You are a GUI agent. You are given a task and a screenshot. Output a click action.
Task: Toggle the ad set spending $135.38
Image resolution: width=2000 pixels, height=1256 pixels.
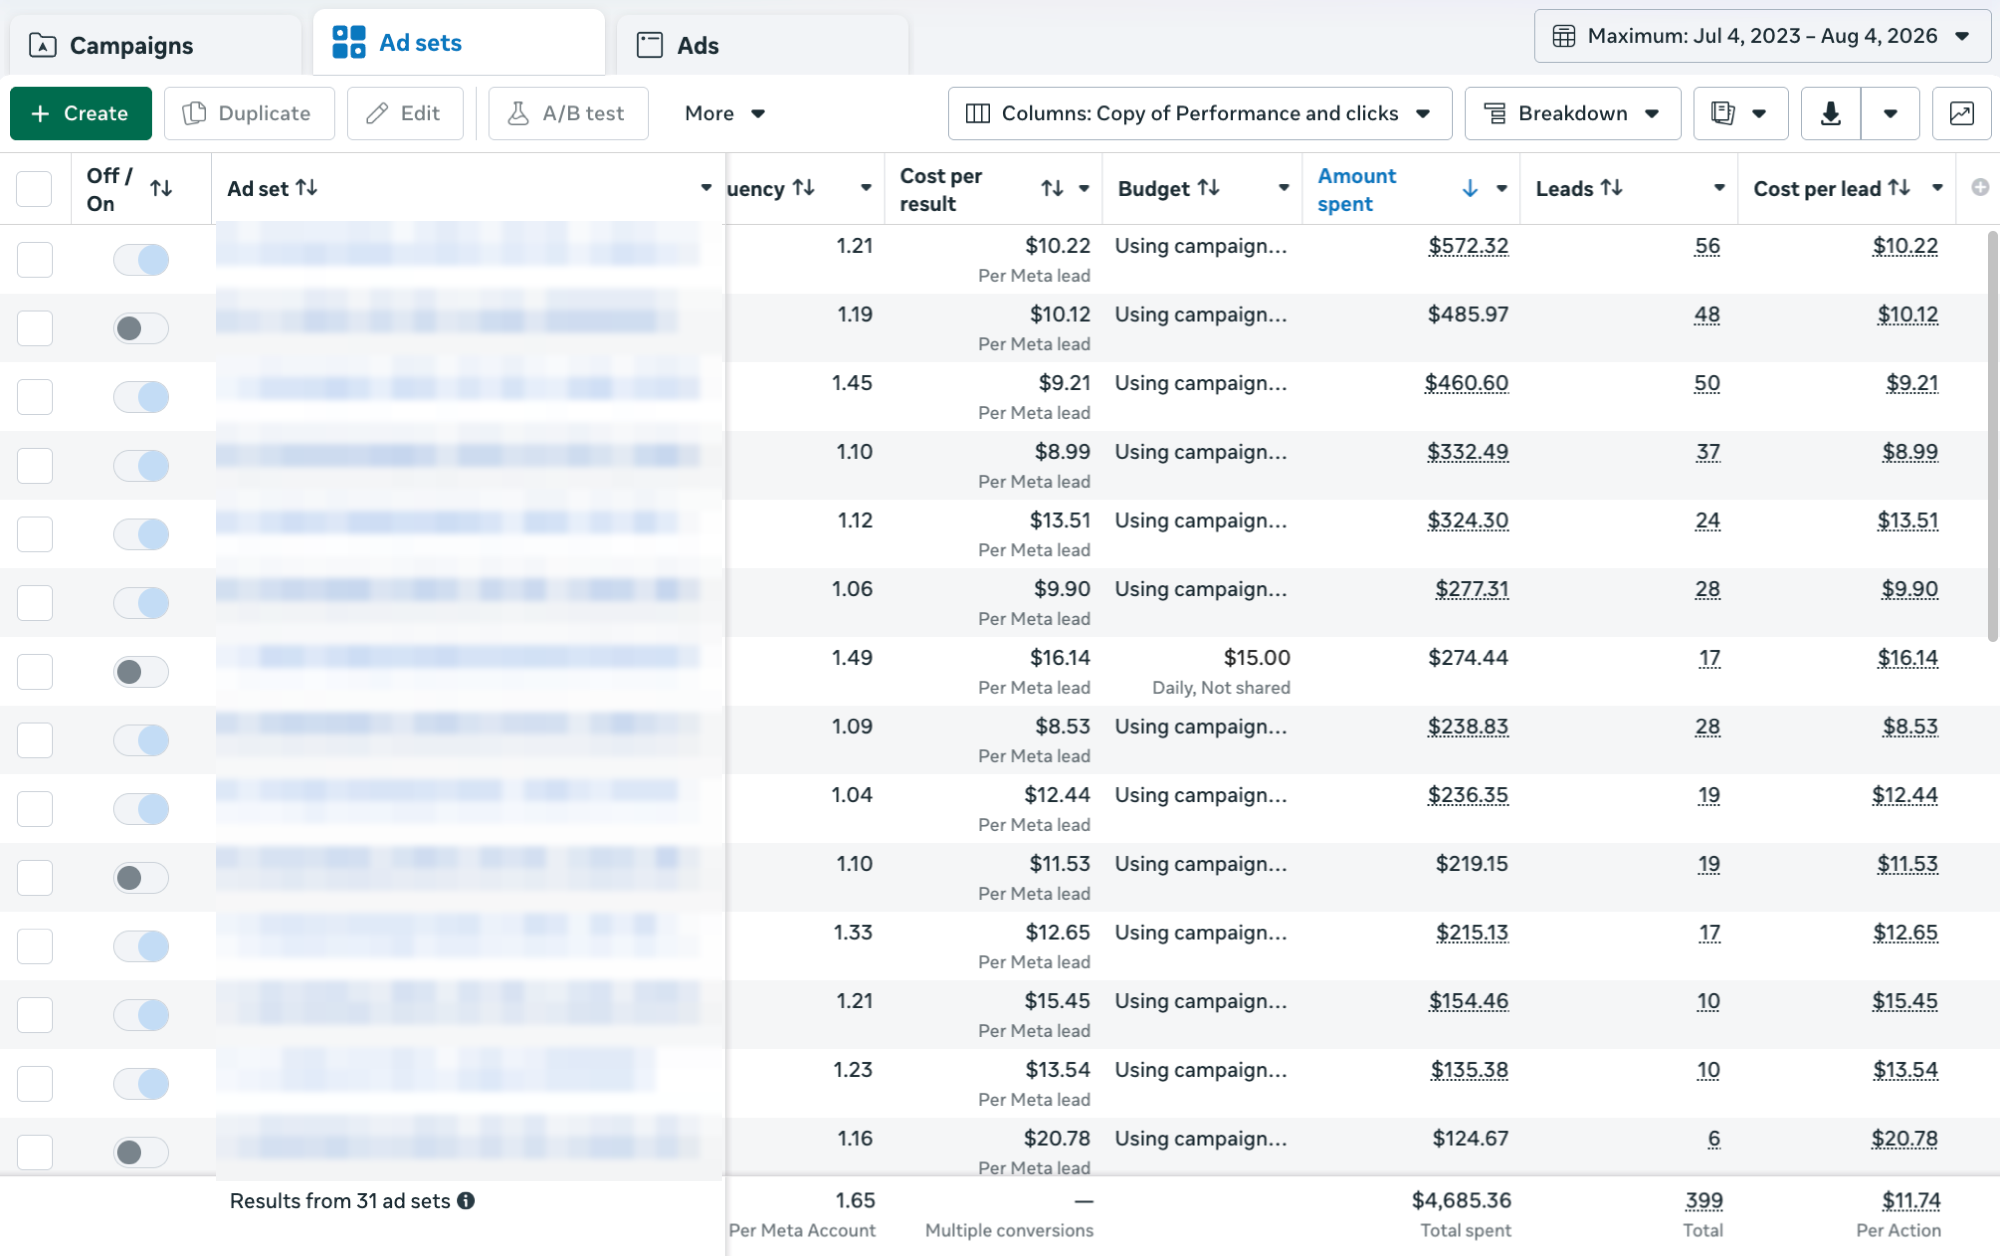point(141,1084)
